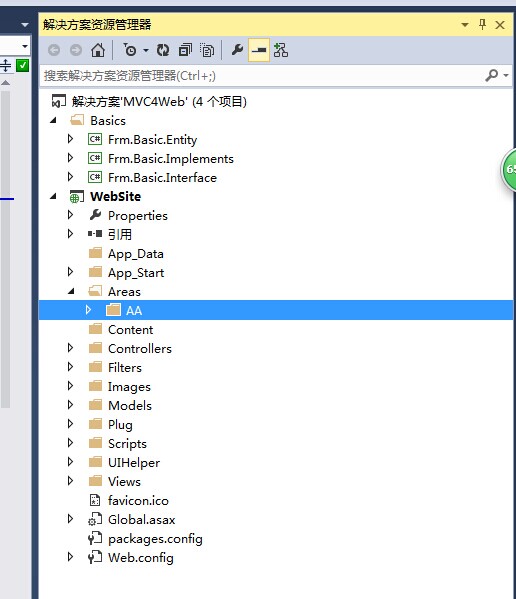Click the View Class Diagram icon
Viewport: 516px width, 599px height.
pyautogui.click(x=281, y=50)
